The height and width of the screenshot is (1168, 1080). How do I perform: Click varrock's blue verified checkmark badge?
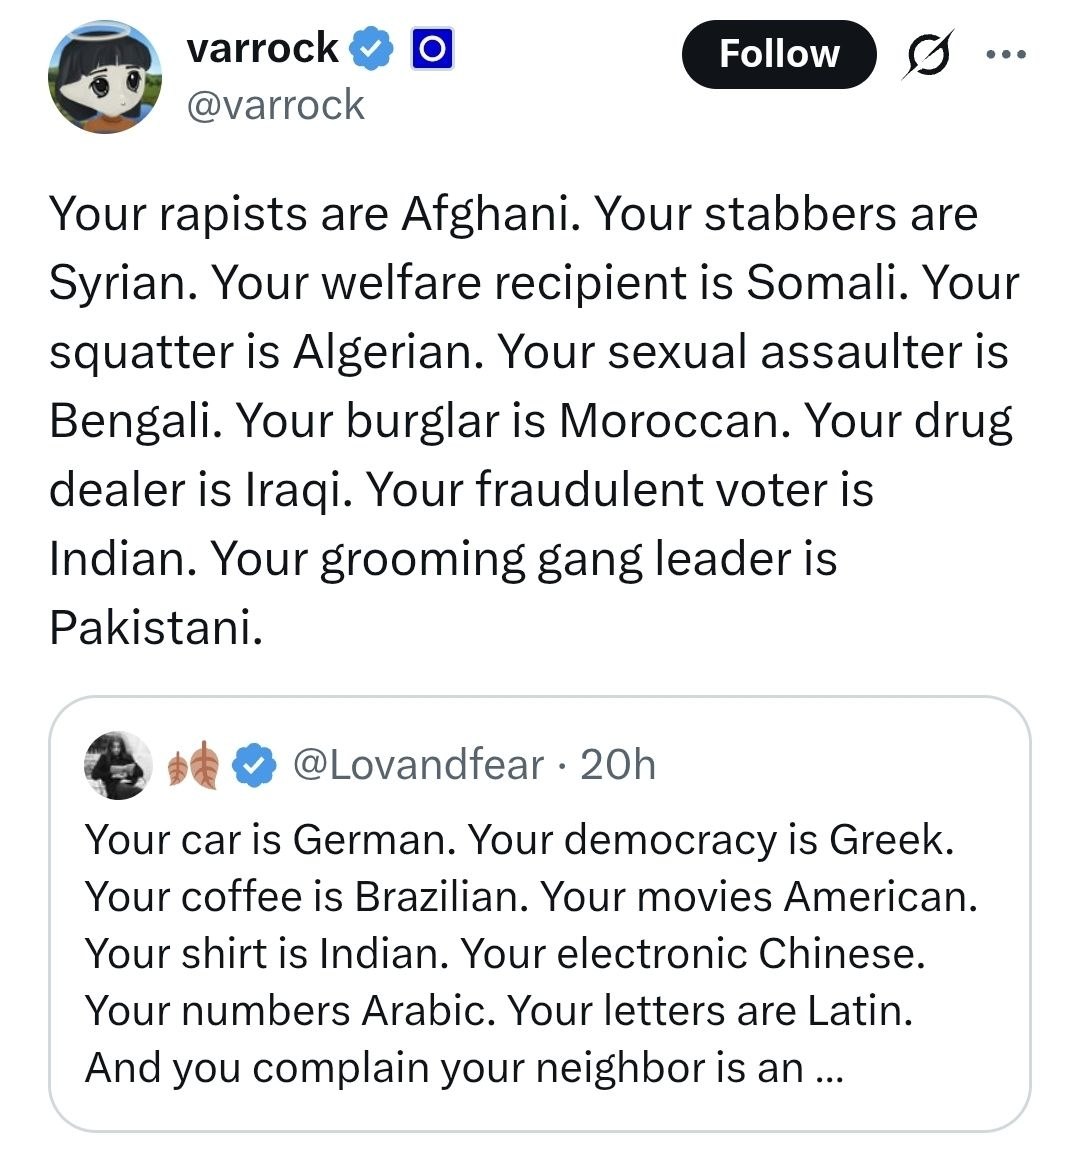tap(373, 49)
